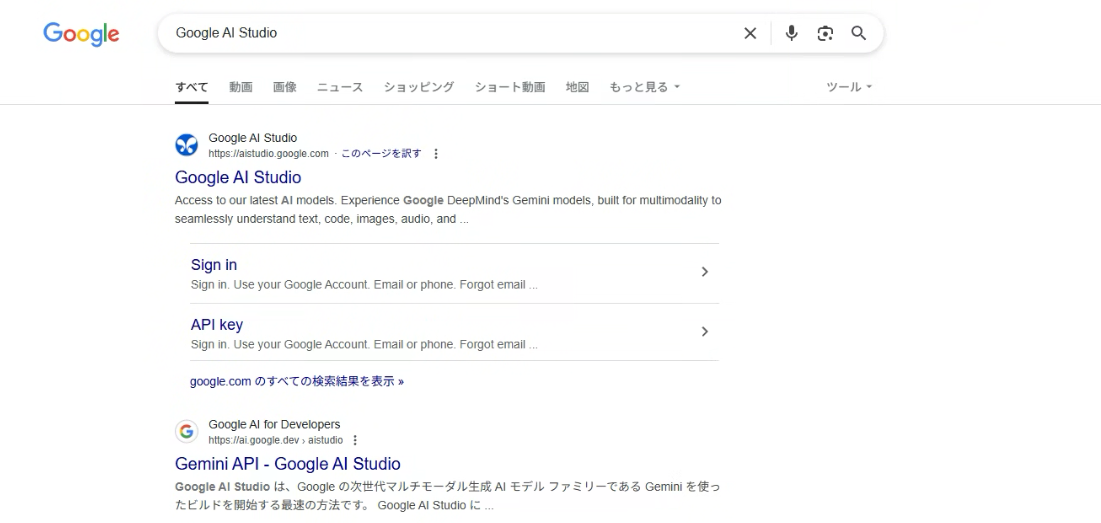Open the 地図 tab
The image size is (1101, 523).
tap(577, 87)
